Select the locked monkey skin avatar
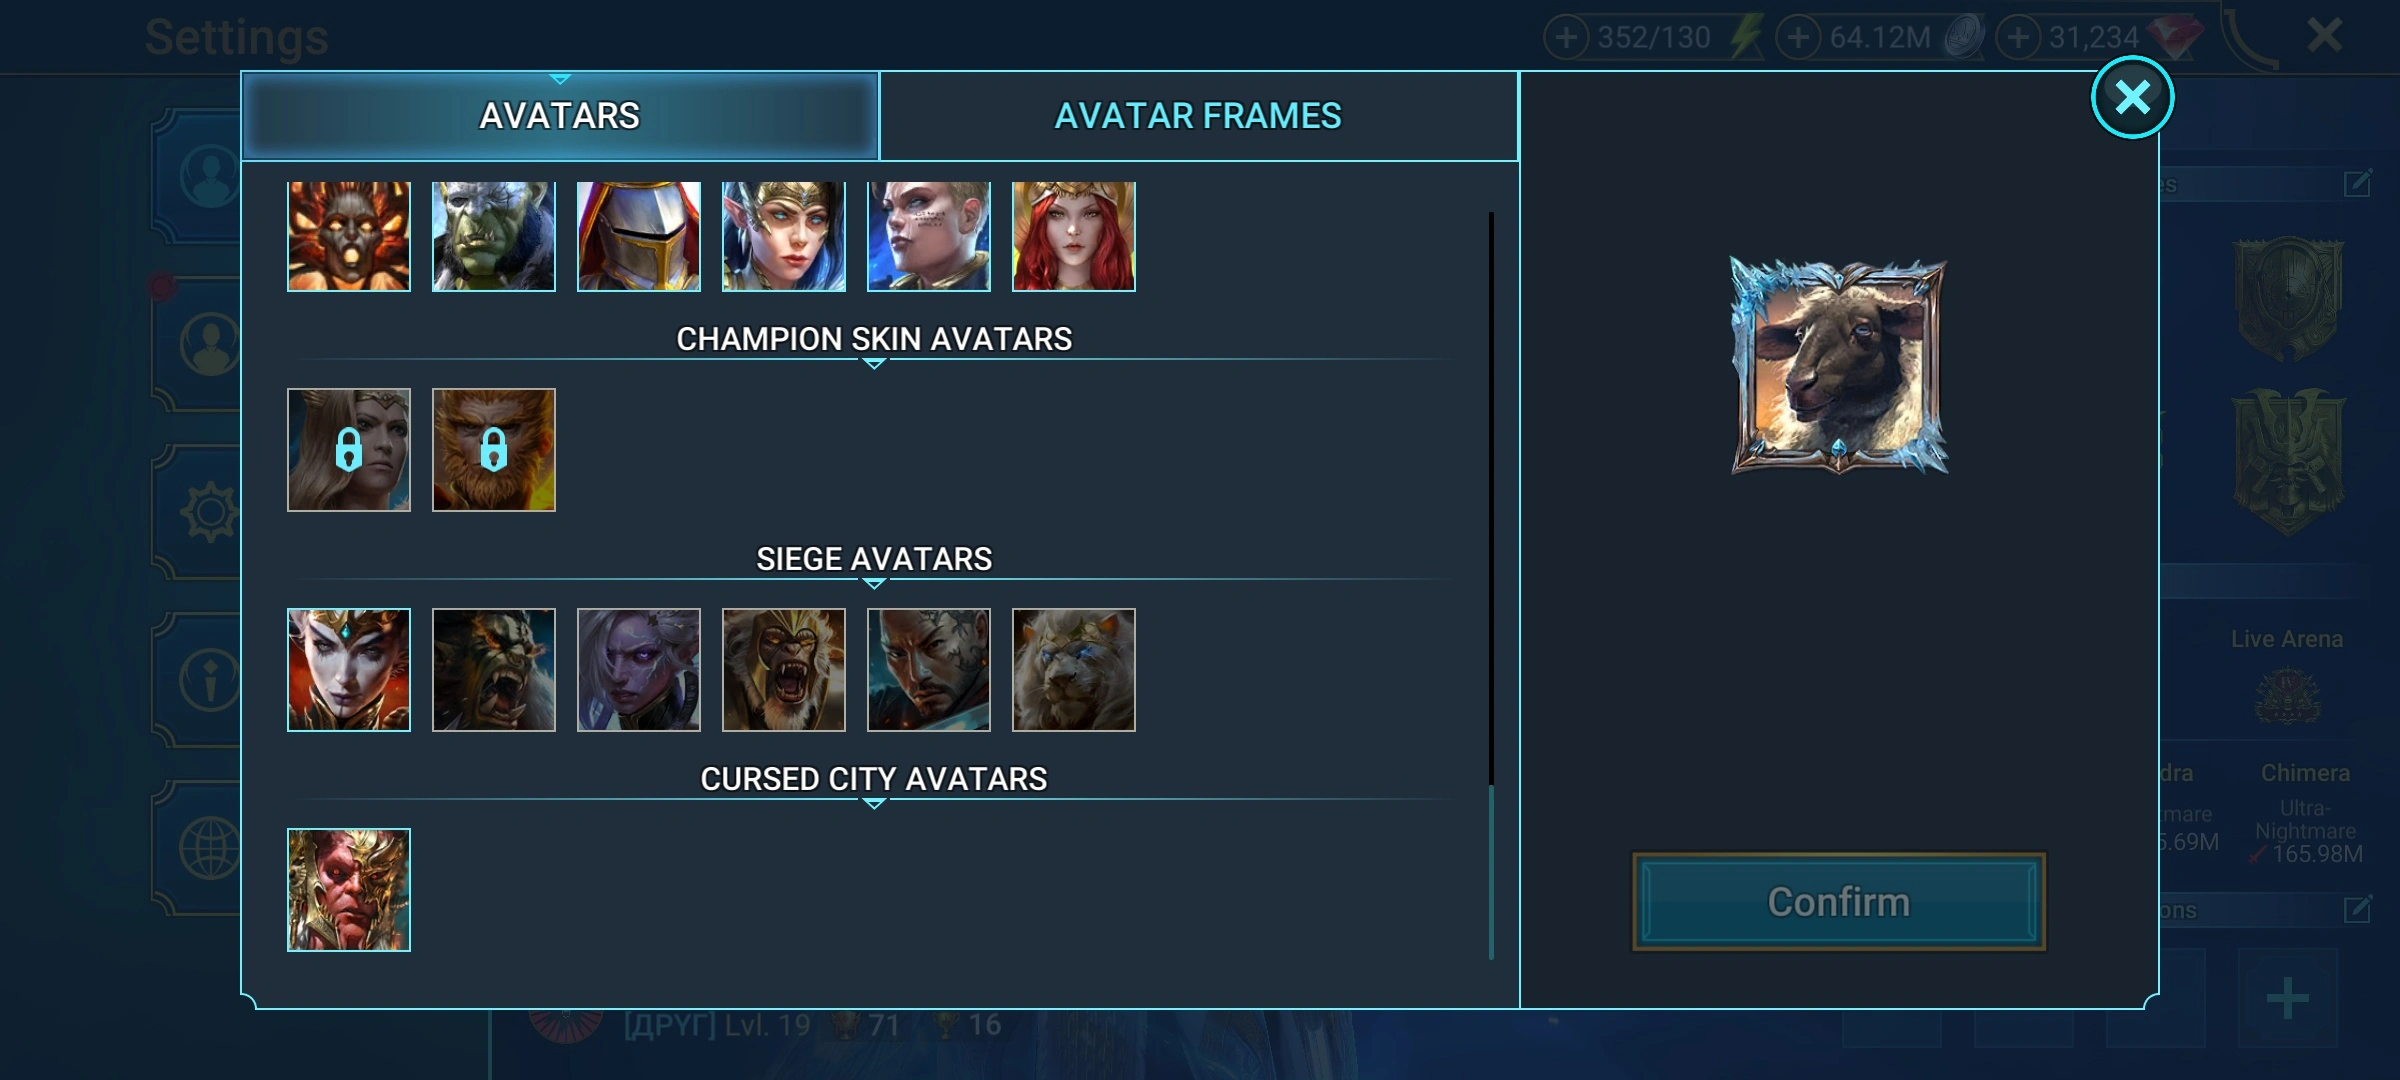Screen dimensions: 2400x1080 pos(494,450)
